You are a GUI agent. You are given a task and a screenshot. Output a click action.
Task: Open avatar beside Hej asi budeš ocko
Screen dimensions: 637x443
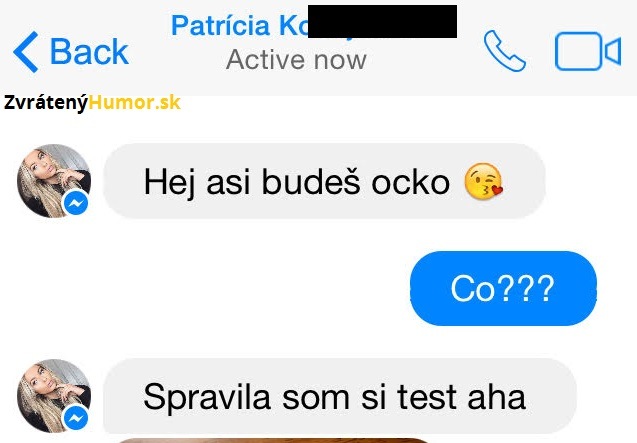[x=54, y=181]
